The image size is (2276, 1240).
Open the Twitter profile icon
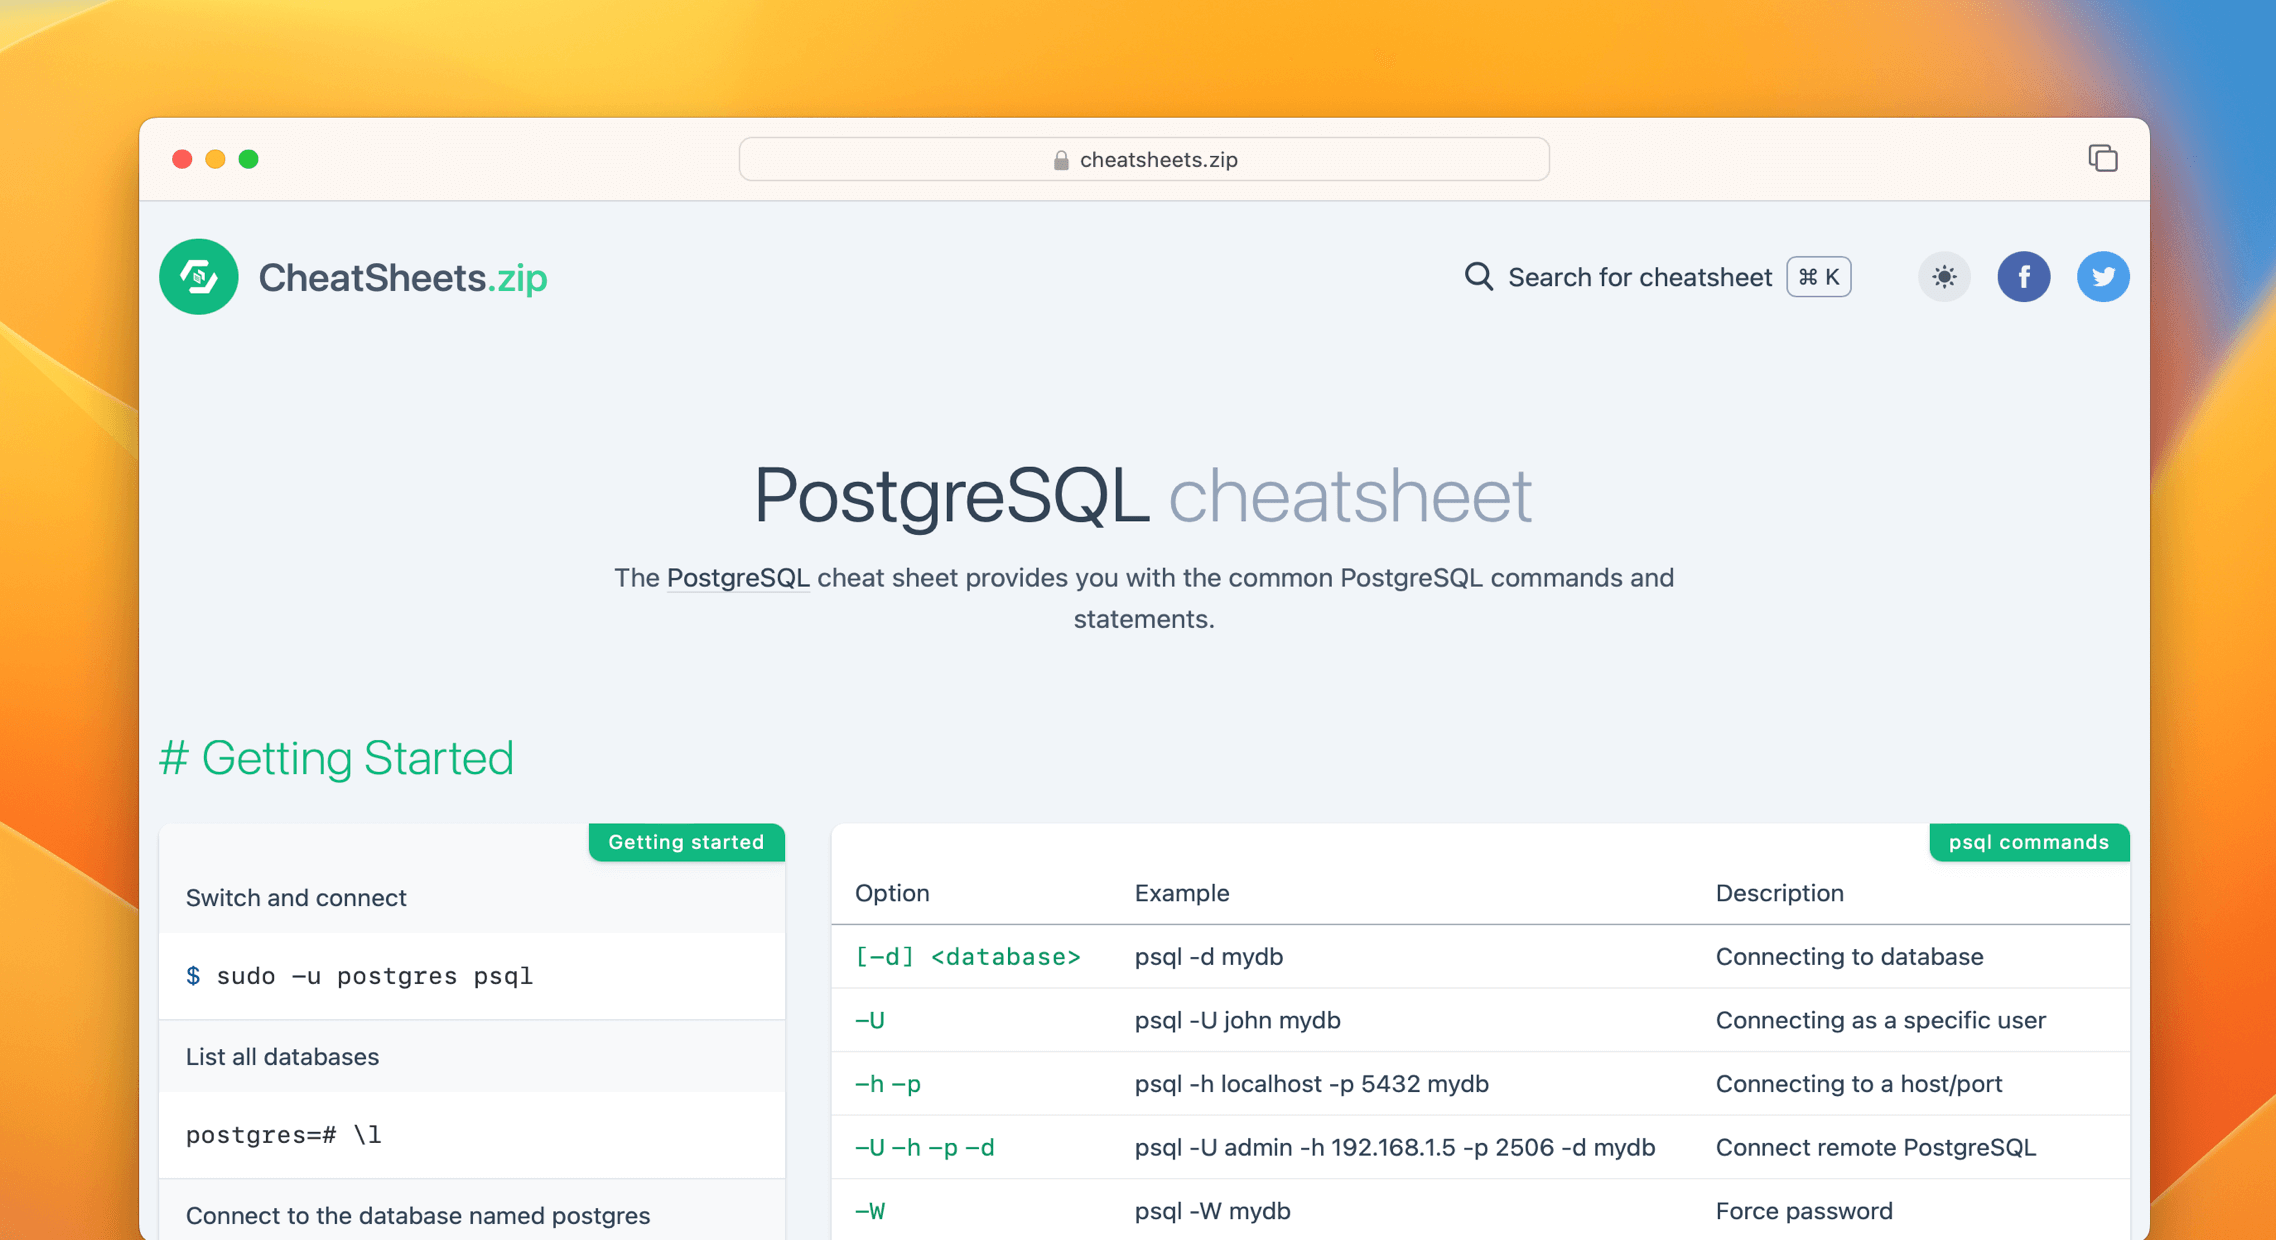(2103, 277)
